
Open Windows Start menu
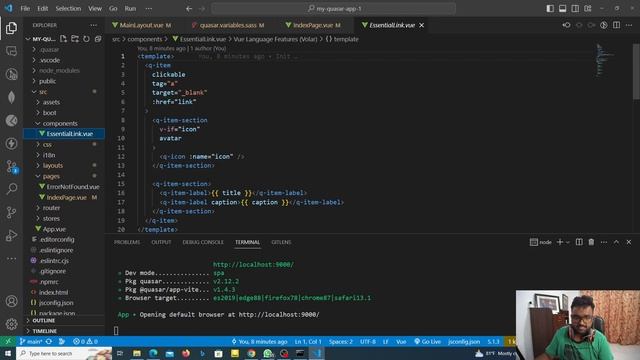(8, 353)
